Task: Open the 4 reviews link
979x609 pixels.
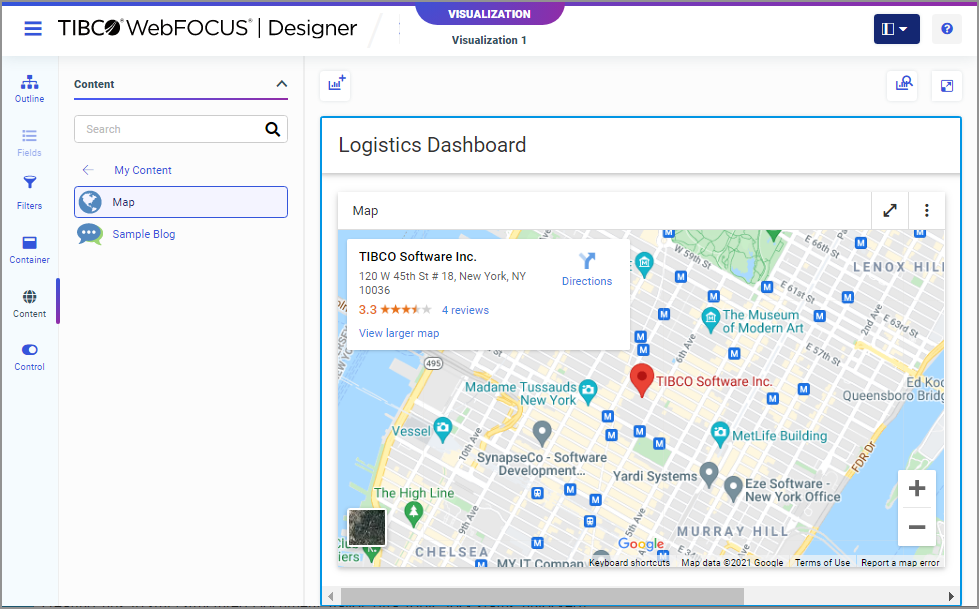Action: [x=465, y=310]
